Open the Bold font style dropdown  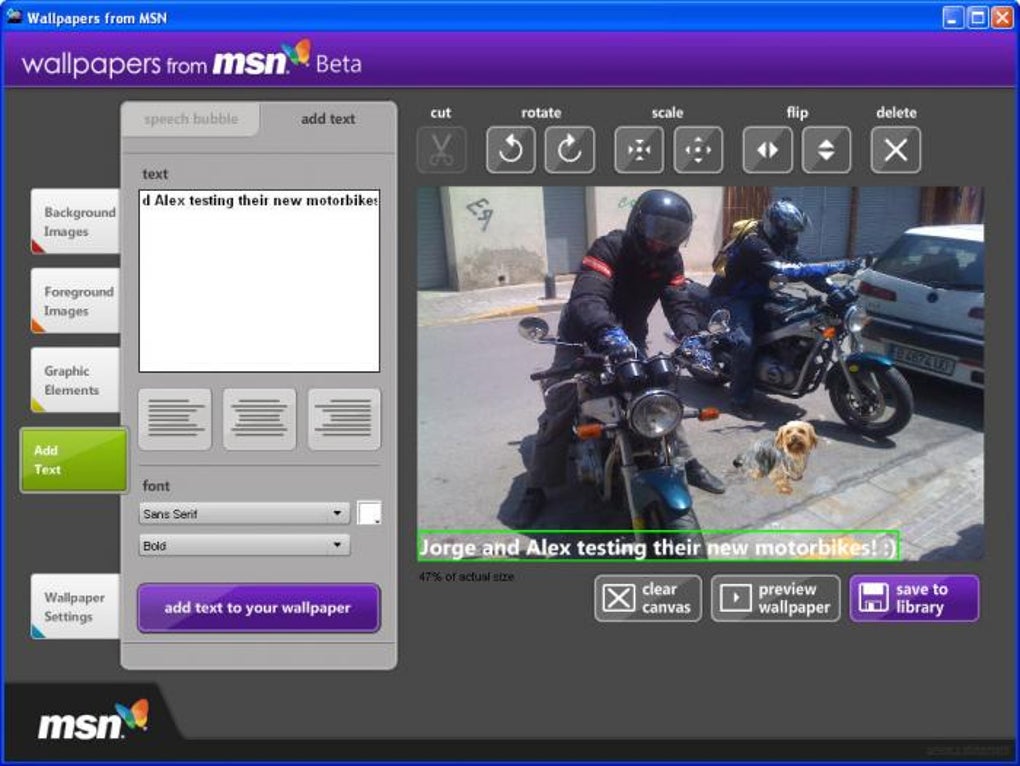[x=244, y=545]
